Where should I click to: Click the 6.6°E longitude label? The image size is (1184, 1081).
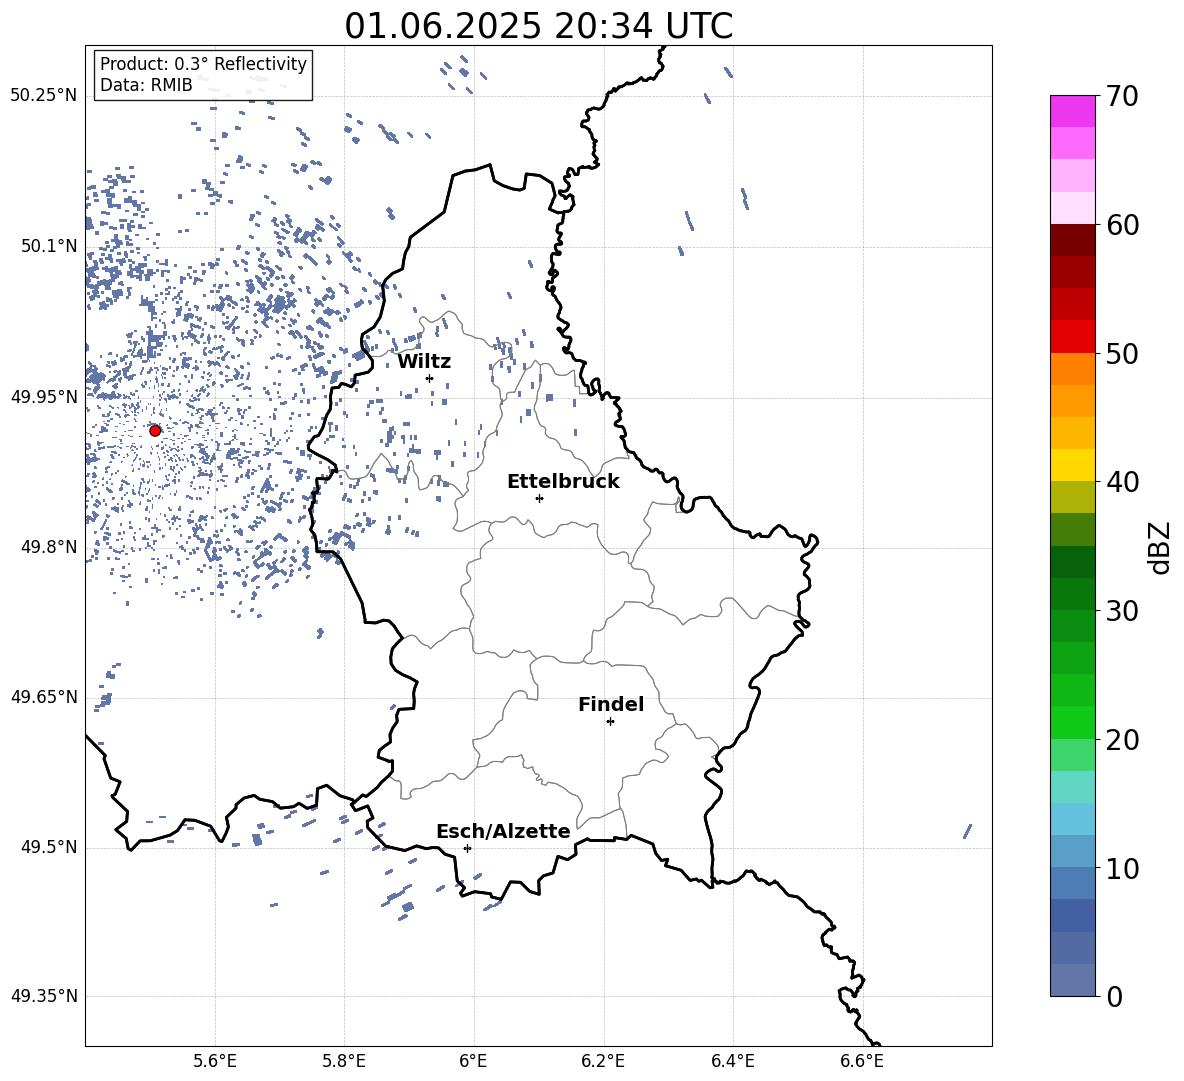point(862,1061)
